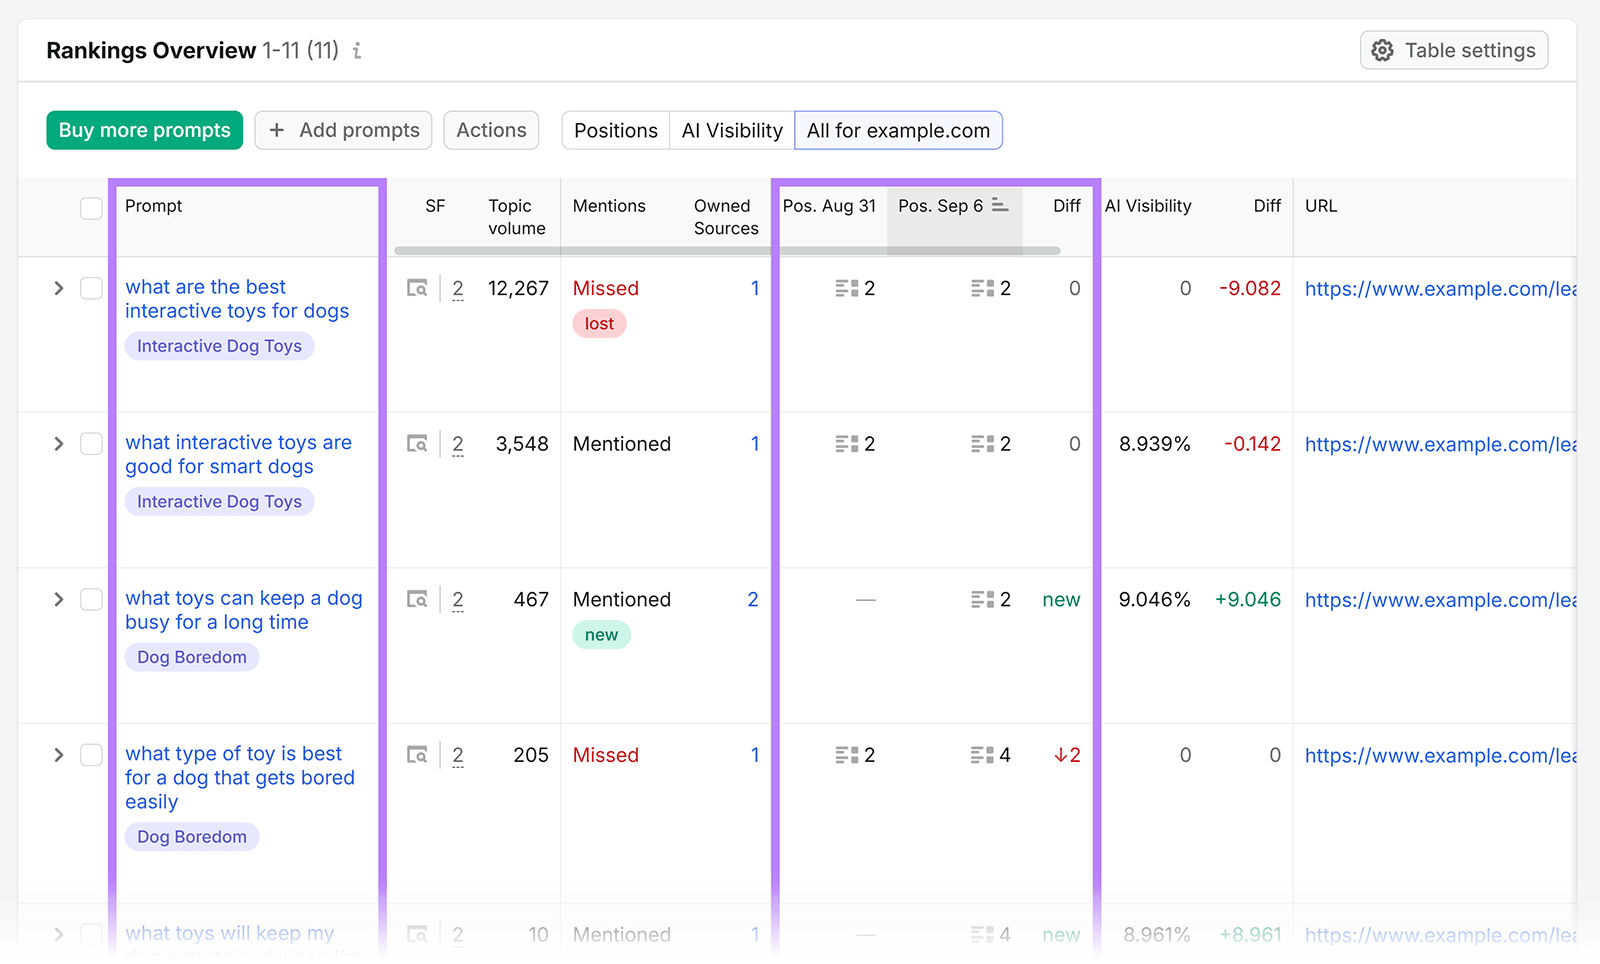
Task: Click Aug 31 position icon in first row
Action: point(847,288)
